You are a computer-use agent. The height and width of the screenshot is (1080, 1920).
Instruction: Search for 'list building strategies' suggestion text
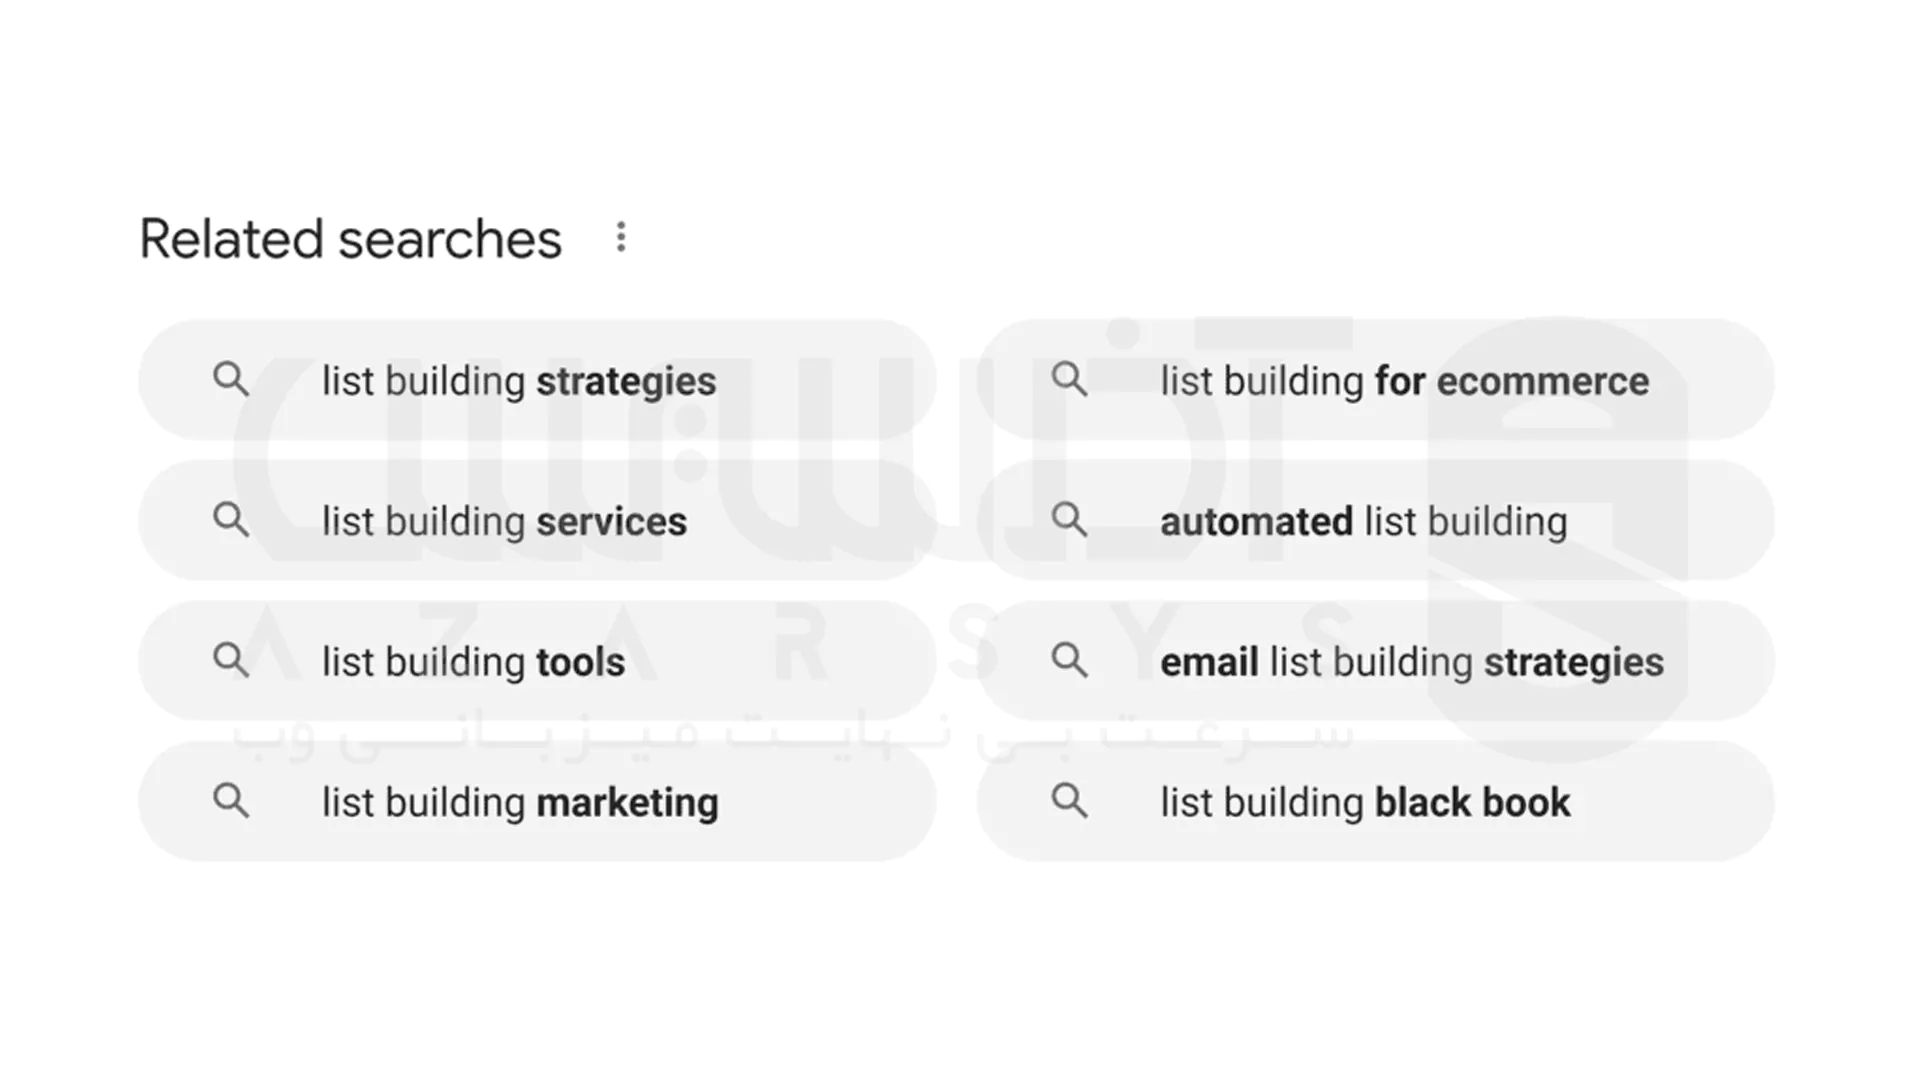(518, 381)
